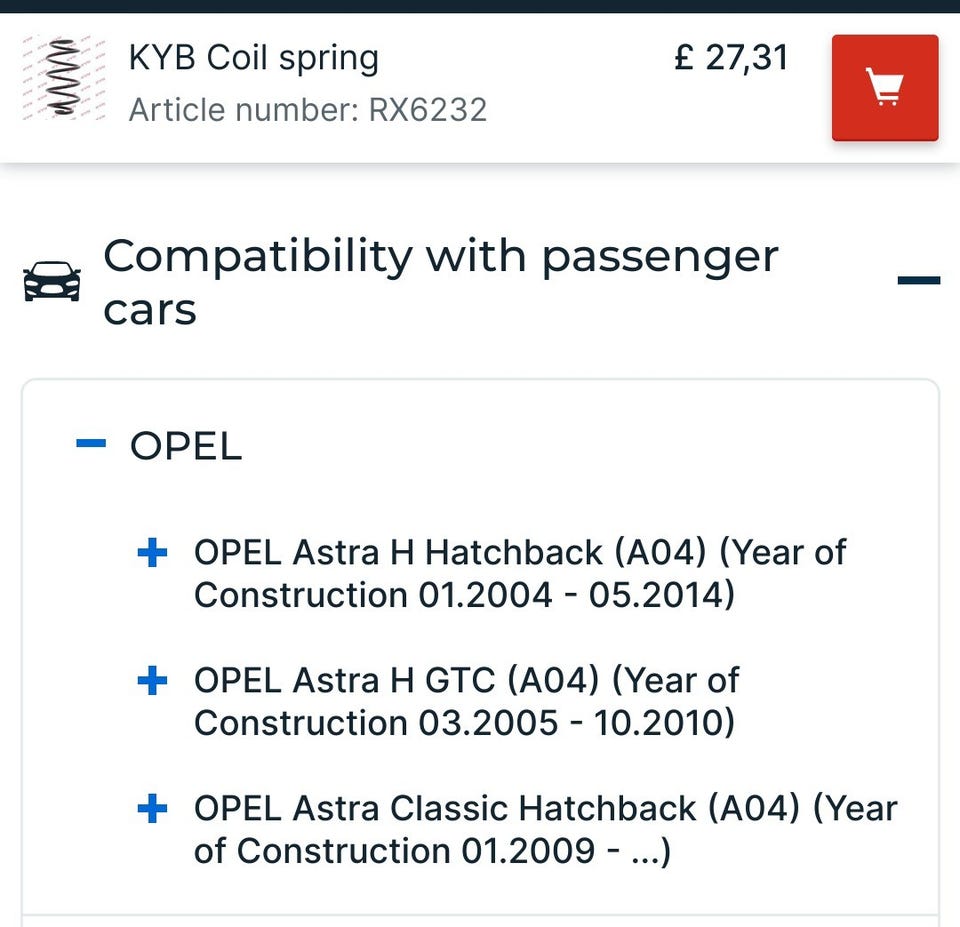960x927 pixels.
Task: Open the OPEL Astra Classic Hatchback entry
Action: pos(545,809)
